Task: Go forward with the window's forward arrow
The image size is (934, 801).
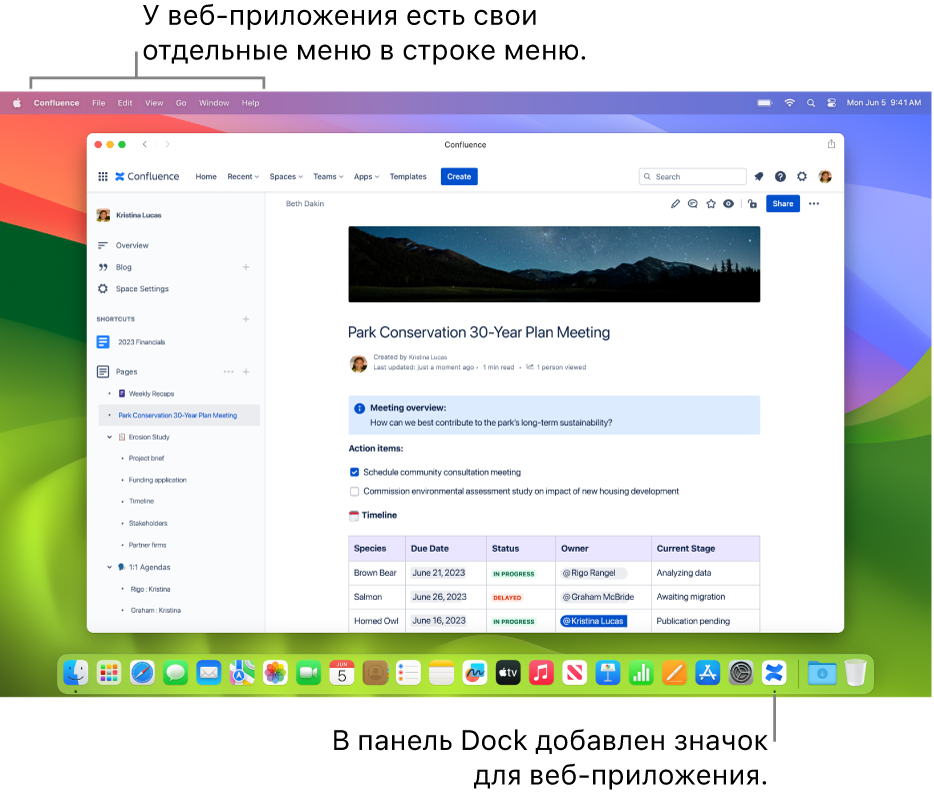Action: point(167,144)
